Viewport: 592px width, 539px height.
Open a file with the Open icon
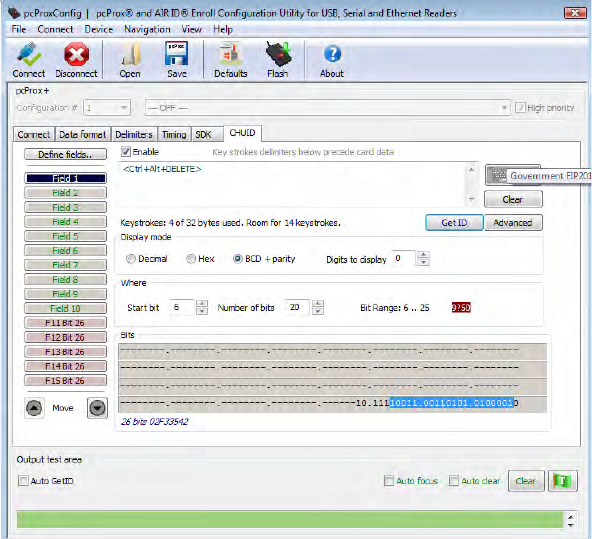130,60
